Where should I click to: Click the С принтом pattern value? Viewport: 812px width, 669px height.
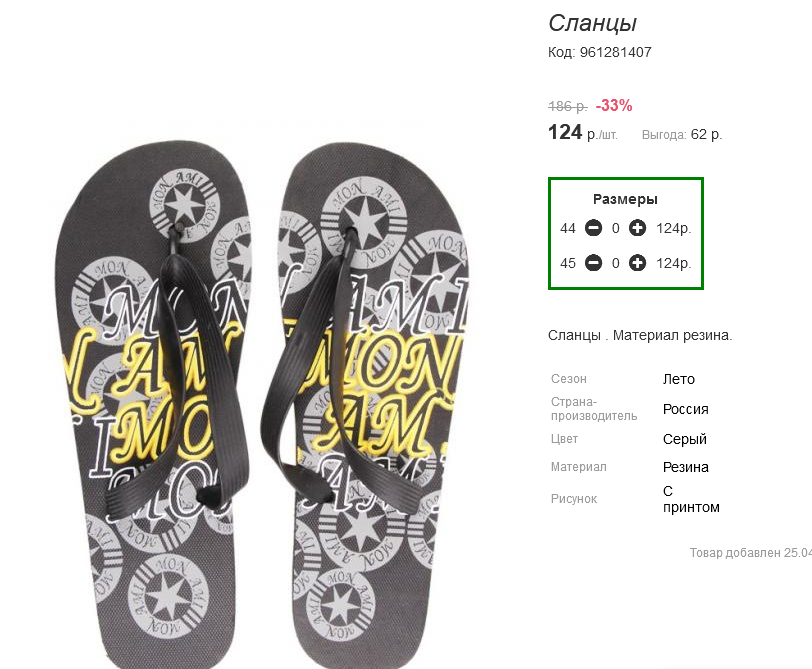click(691, 499)
